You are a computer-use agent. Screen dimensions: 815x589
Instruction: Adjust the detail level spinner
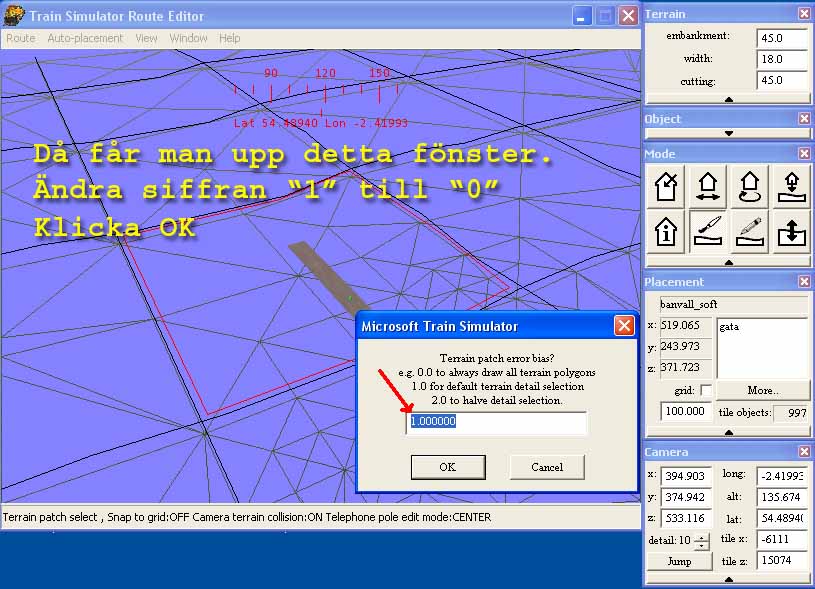pos(702,542)
